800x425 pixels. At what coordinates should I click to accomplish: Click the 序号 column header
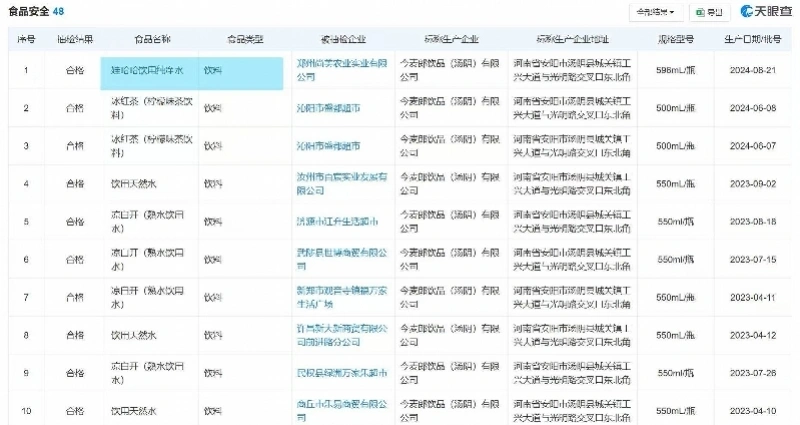26,39
